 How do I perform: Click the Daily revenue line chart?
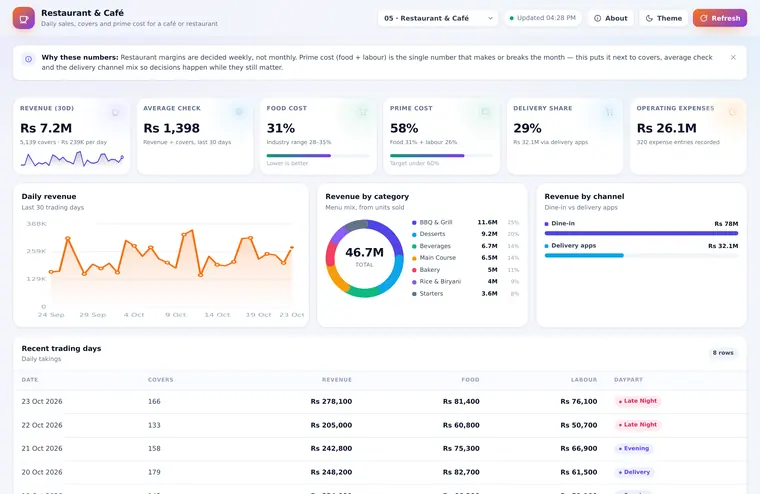coord(165,269)
